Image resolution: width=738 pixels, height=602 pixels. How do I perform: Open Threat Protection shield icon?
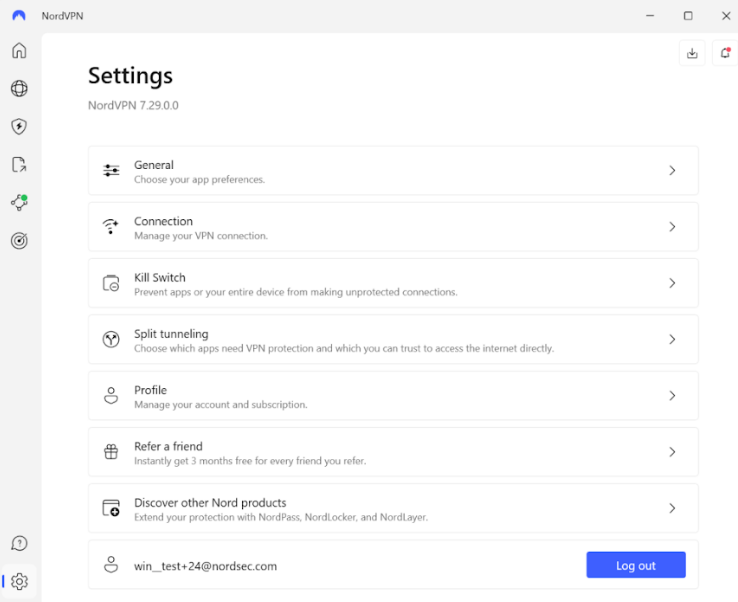19,127
